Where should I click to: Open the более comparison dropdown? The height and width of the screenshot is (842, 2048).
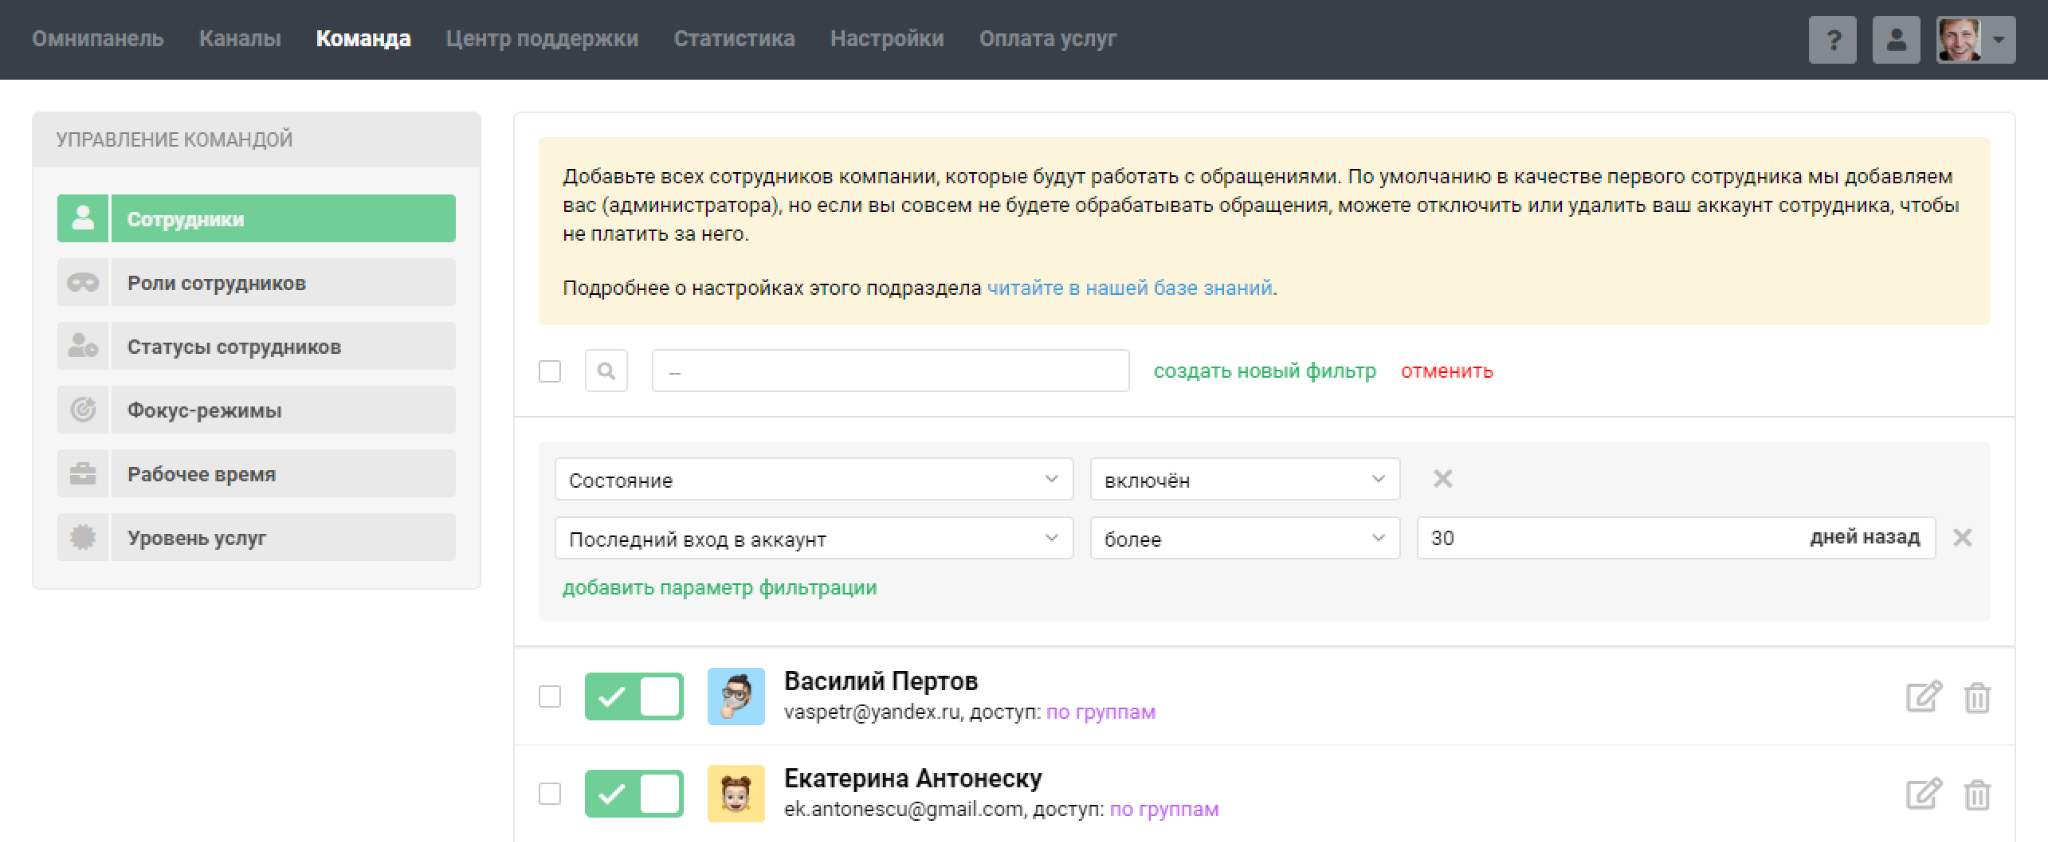tap(1244, 539)
